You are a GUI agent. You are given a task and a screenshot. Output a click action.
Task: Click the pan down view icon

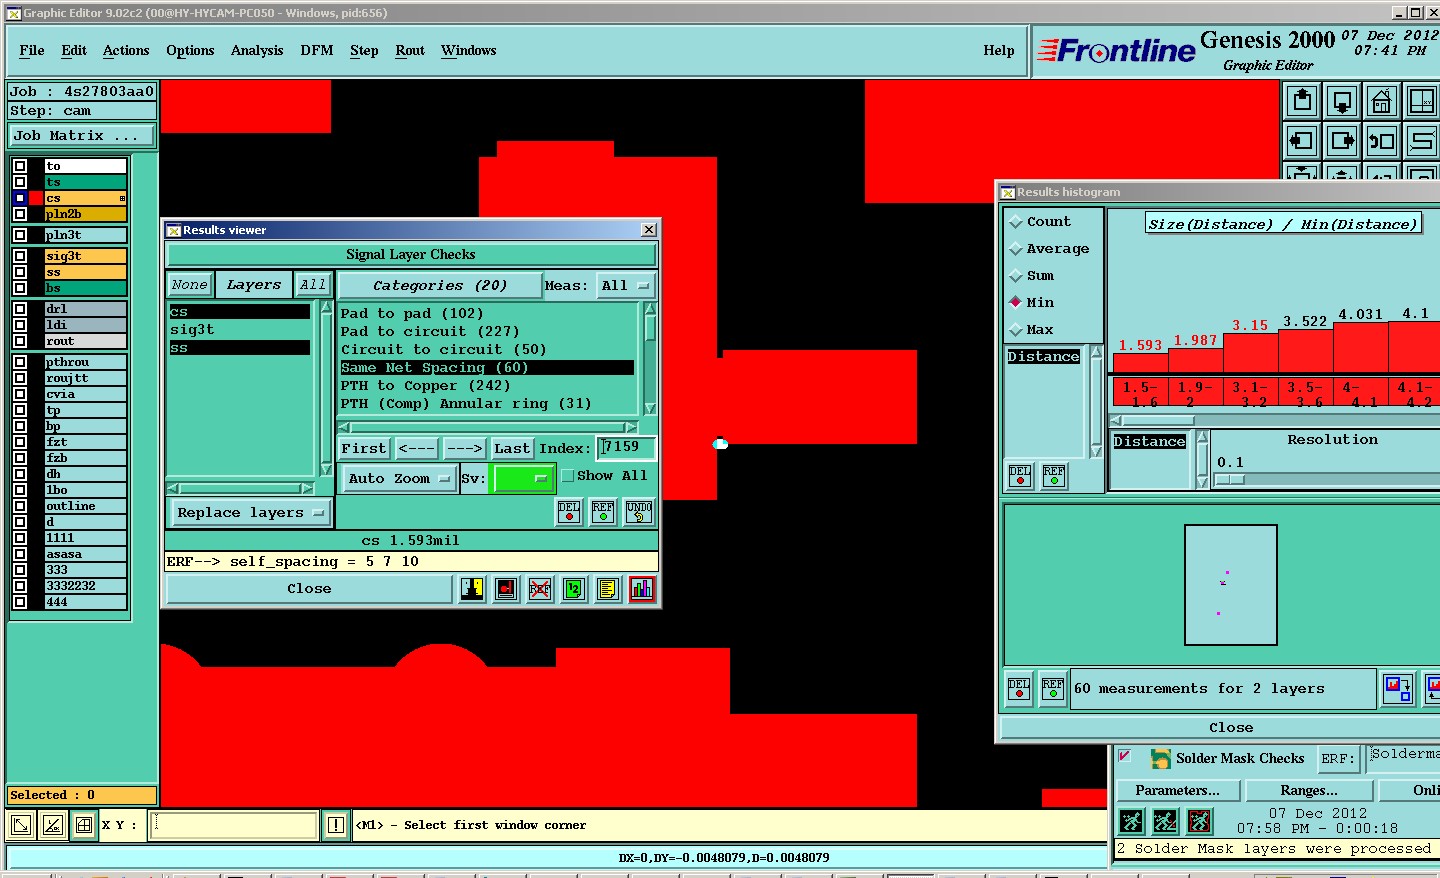click(x=1342, y=101)
